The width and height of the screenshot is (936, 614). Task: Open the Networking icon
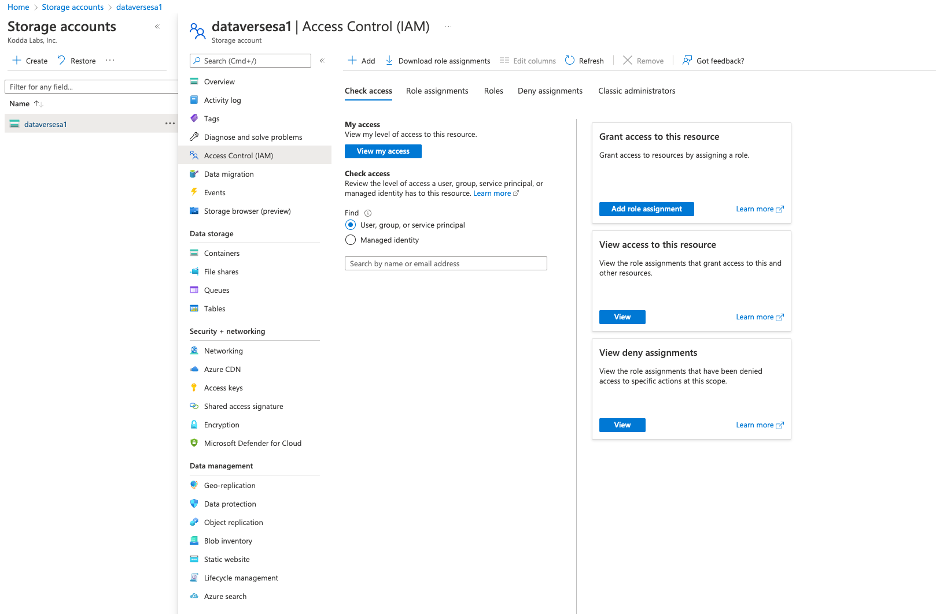194,351
